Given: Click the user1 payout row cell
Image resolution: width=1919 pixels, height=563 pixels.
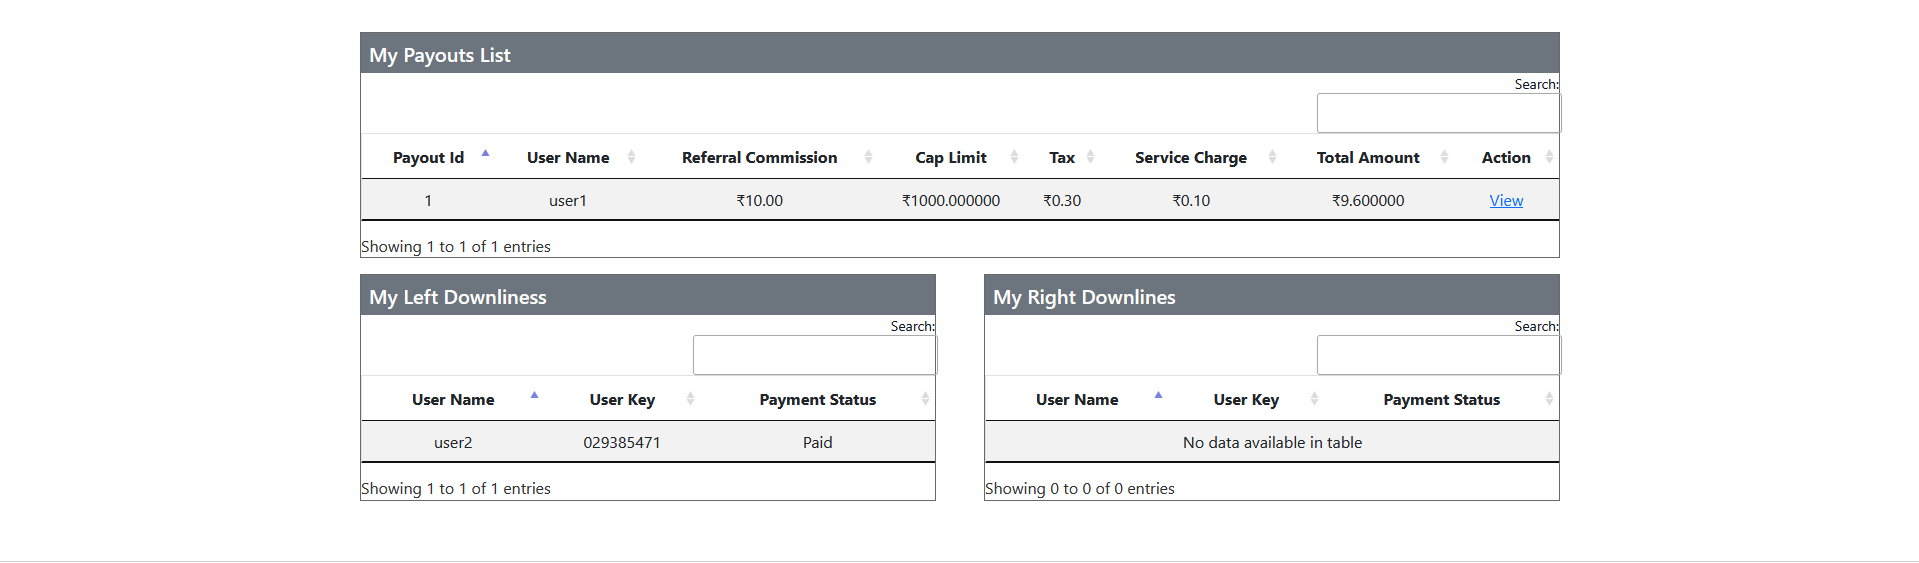Looking at the screenshot, I should pyautogui.click(x=567, y=201).
